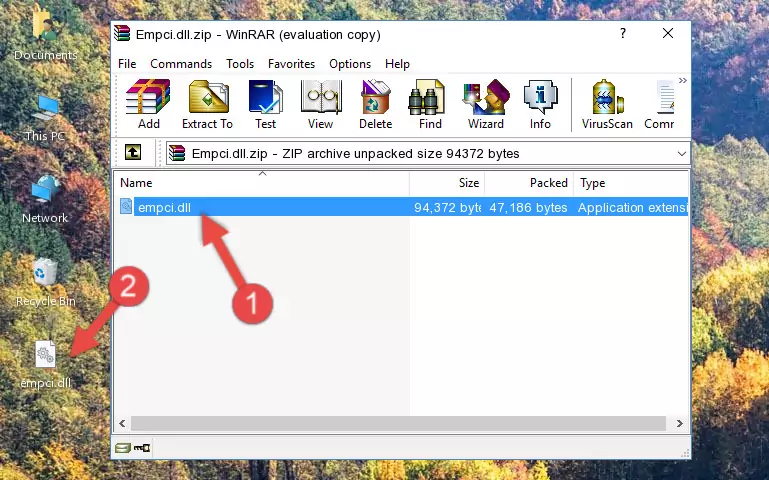Expand hidden toolbar buttons chevron
The height and width of the screenshot is (480, 769).
pyautogui.click(x=683, y=80)
